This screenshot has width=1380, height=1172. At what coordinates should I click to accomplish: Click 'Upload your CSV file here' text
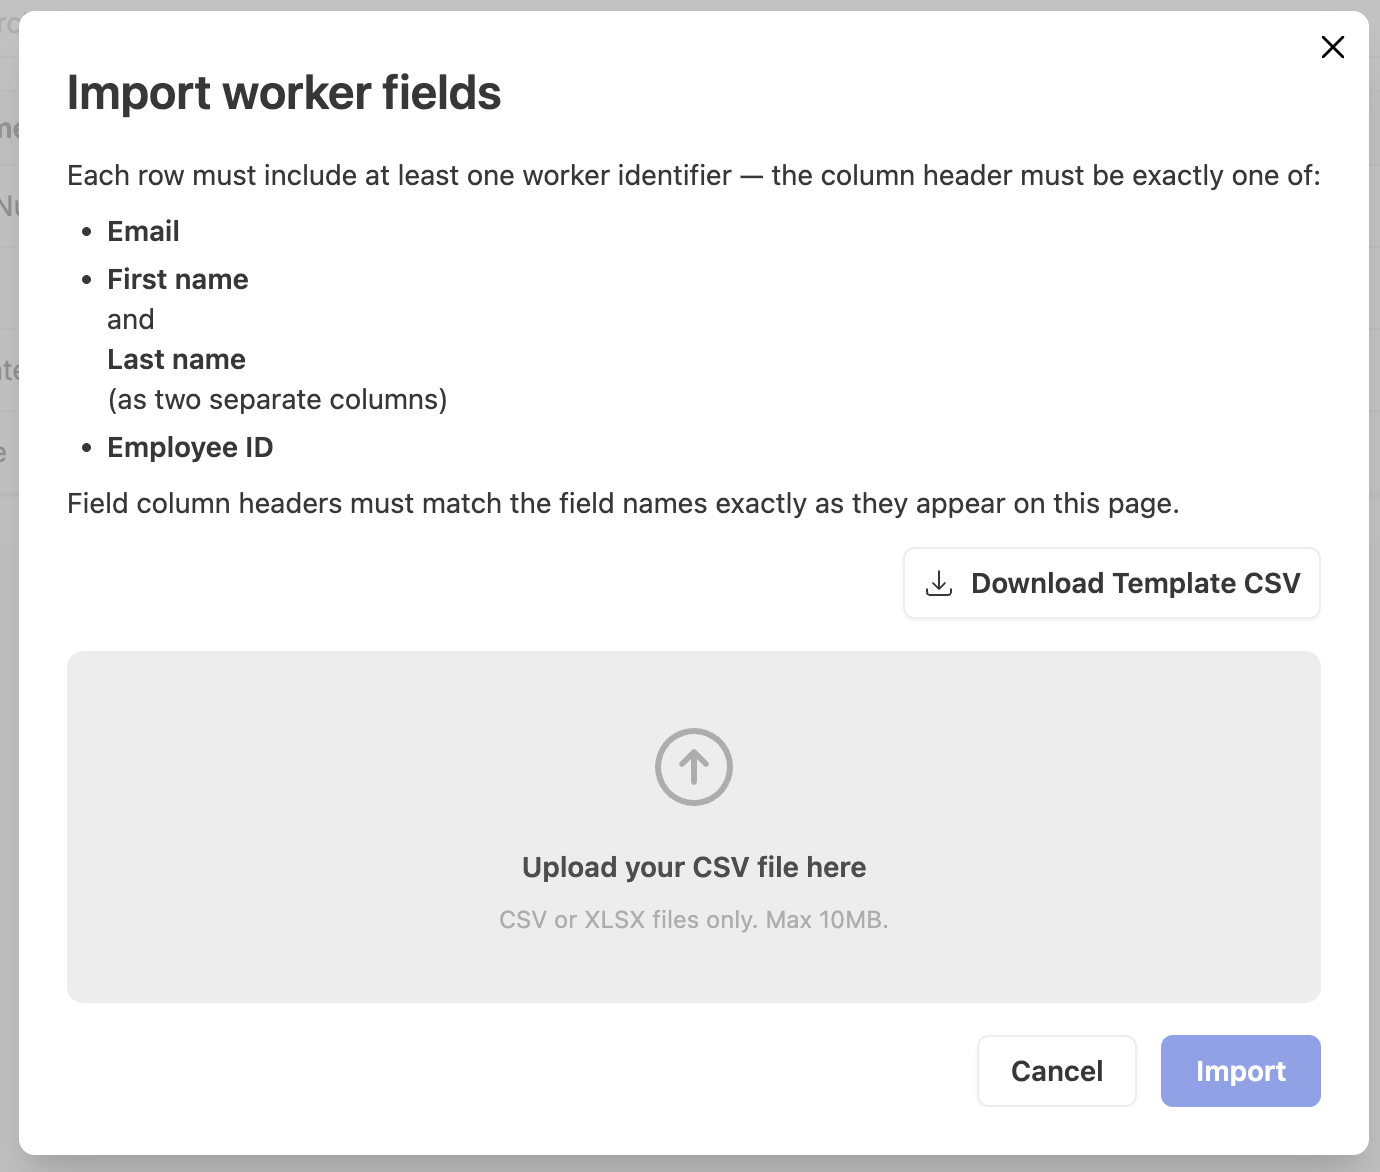point(694,867)
